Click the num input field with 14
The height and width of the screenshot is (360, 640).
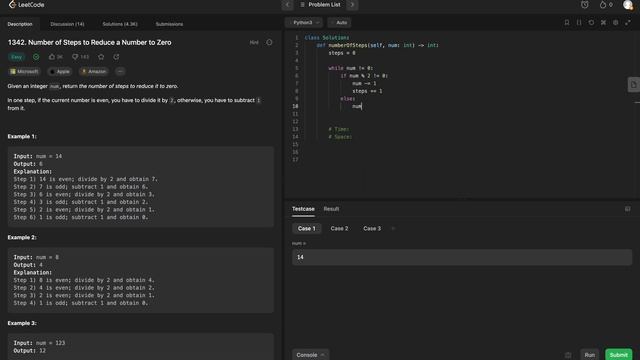[x=462, y=257]
